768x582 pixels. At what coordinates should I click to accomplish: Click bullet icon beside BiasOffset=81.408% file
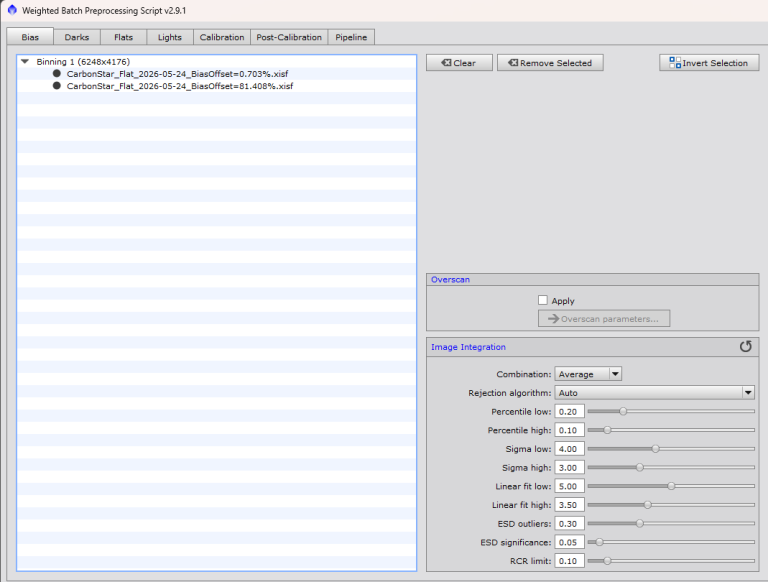(x=57, y=86)
